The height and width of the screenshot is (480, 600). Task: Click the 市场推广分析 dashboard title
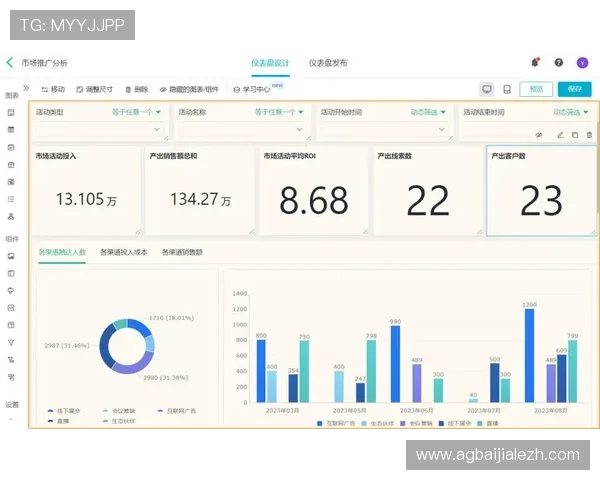[44, 63]
